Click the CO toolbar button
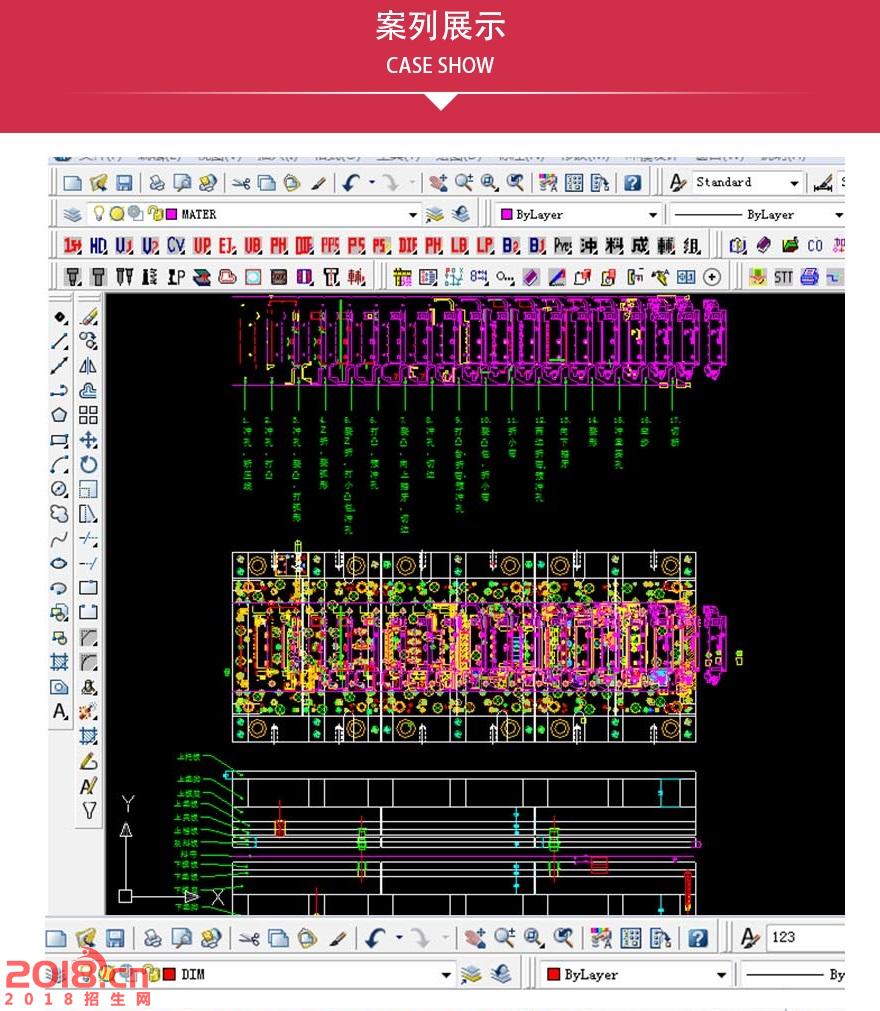 815,246
